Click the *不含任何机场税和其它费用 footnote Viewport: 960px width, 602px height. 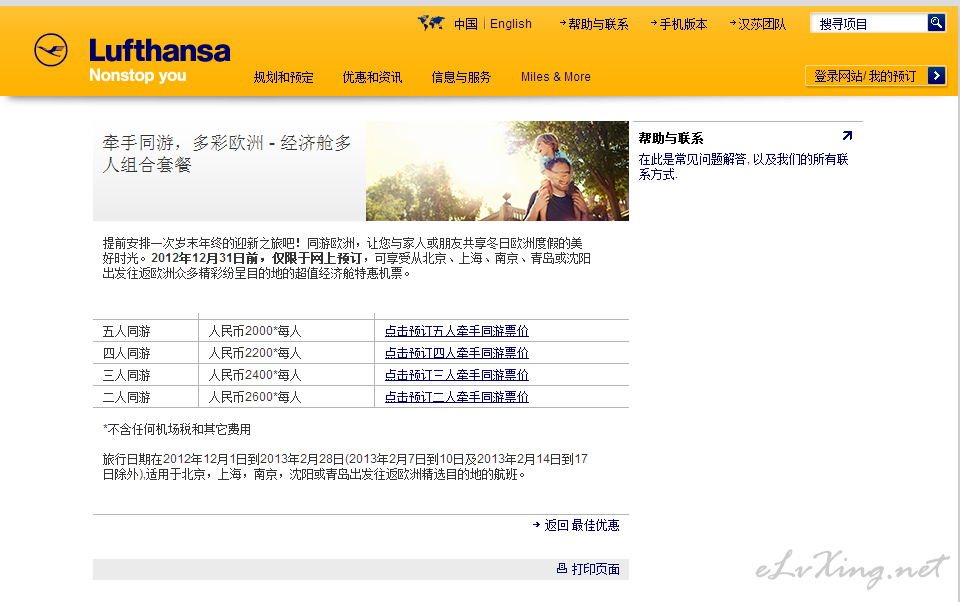coord(177,429)
